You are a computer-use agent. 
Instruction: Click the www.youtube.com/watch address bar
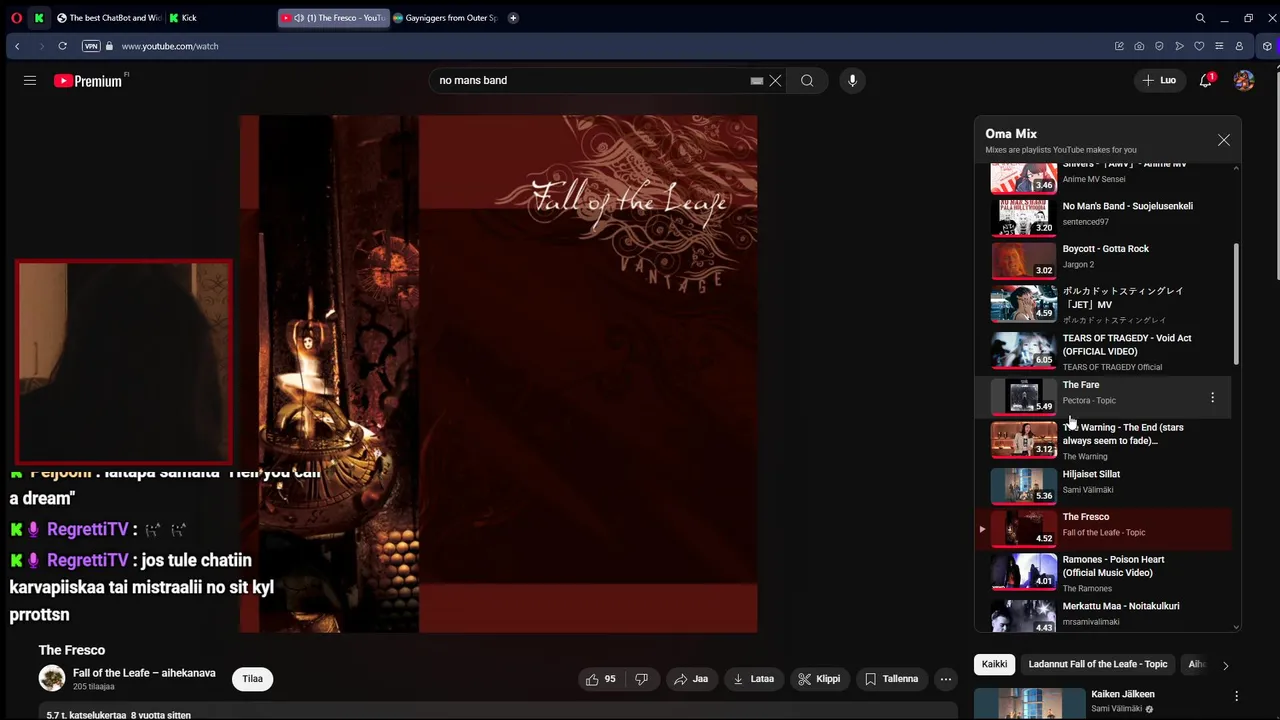point(170,46)
